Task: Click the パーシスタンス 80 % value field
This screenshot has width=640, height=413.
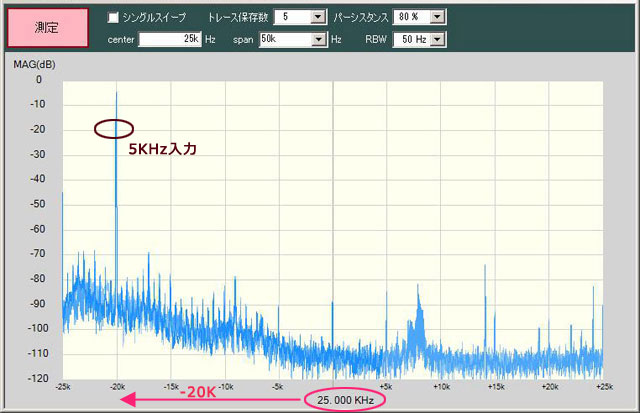Action: [412, 17]
